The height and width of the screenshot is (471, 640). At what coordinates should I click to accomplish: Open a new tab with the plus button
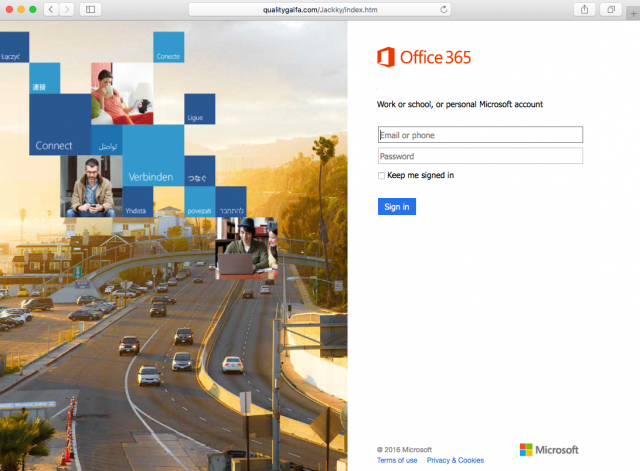633,14
